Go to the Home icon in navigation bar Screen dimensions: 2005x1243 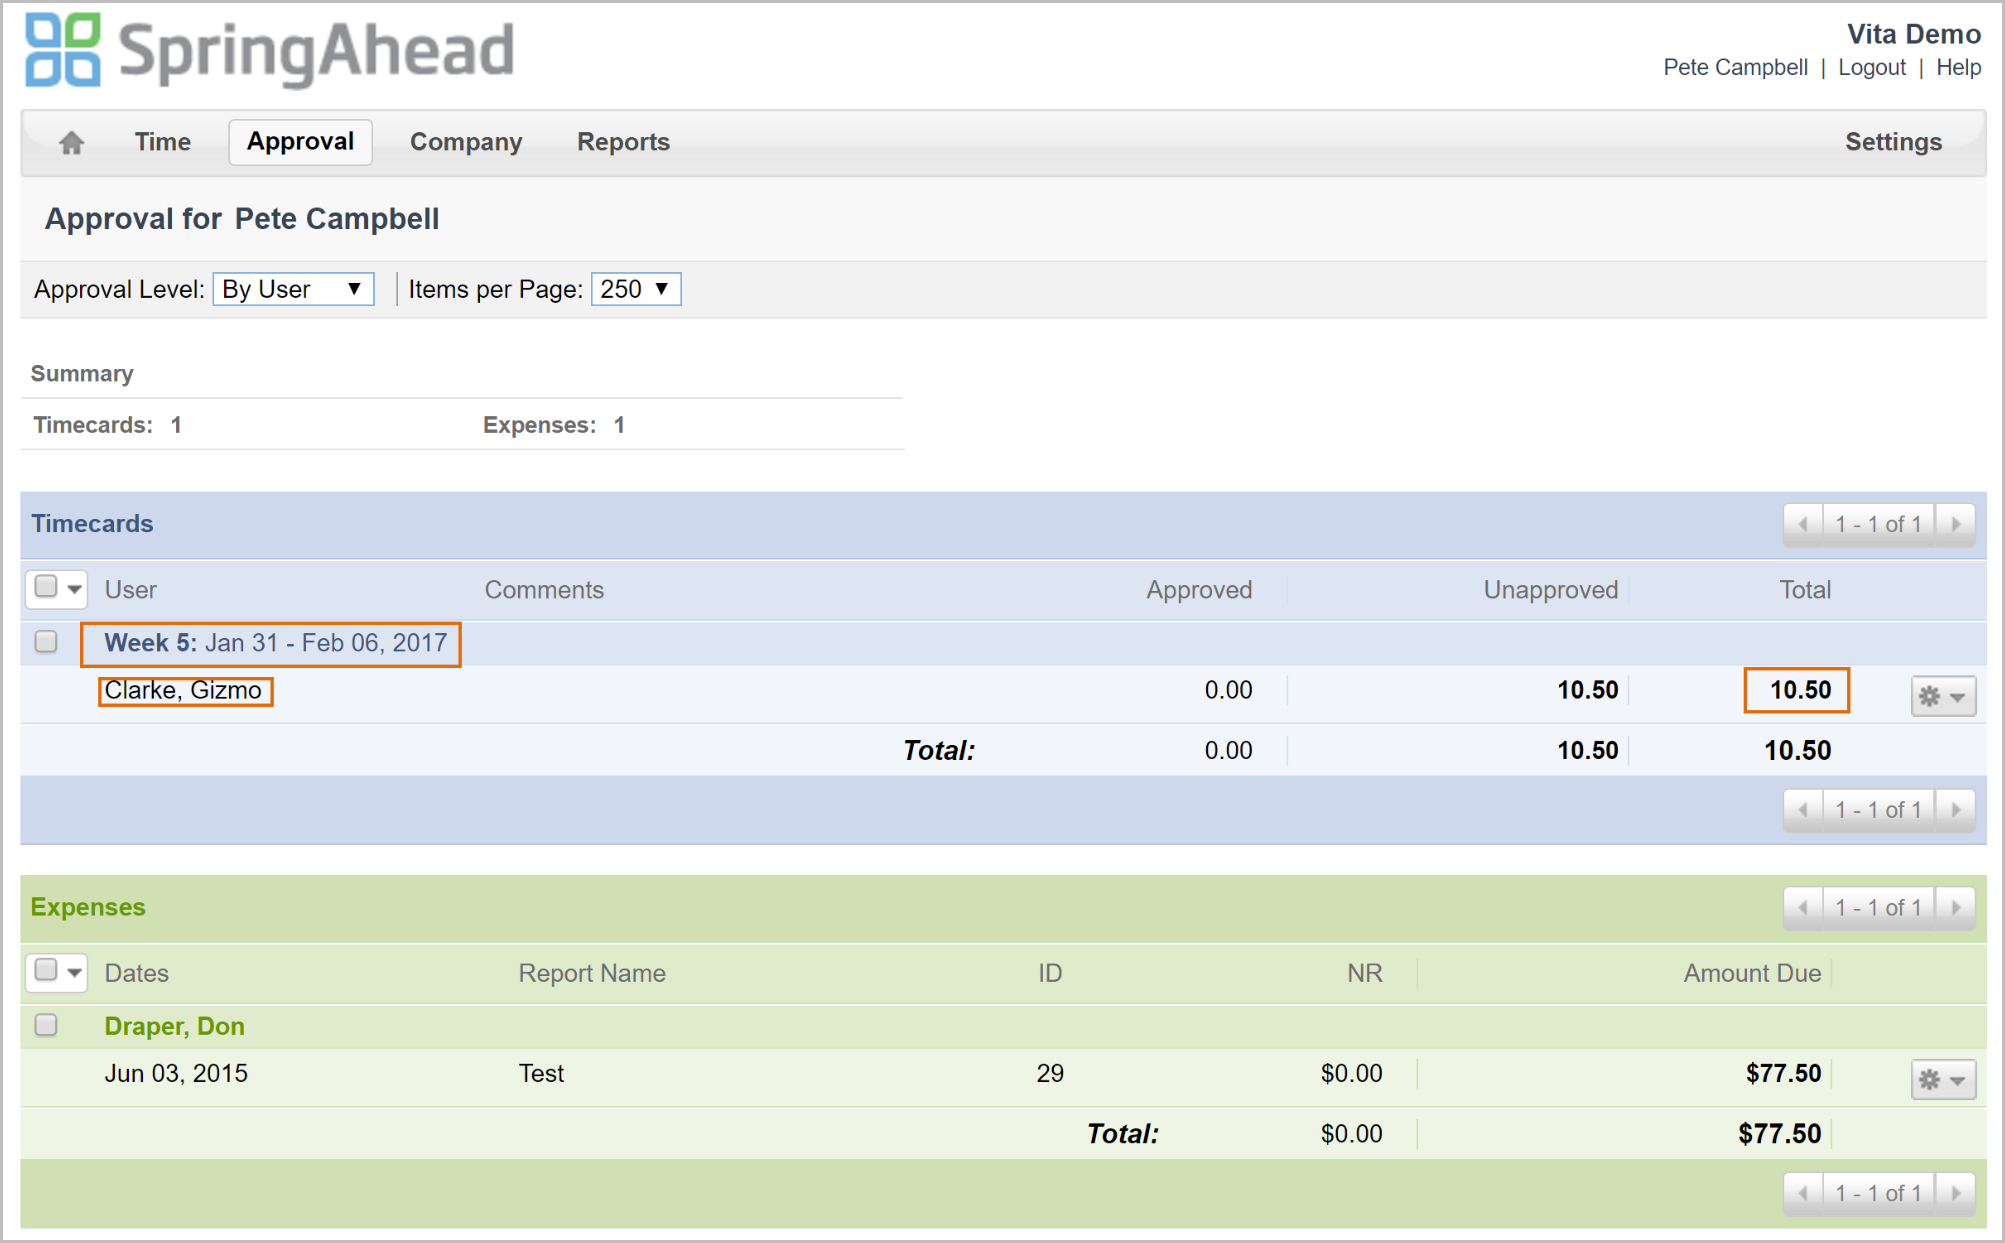[71, 142]
